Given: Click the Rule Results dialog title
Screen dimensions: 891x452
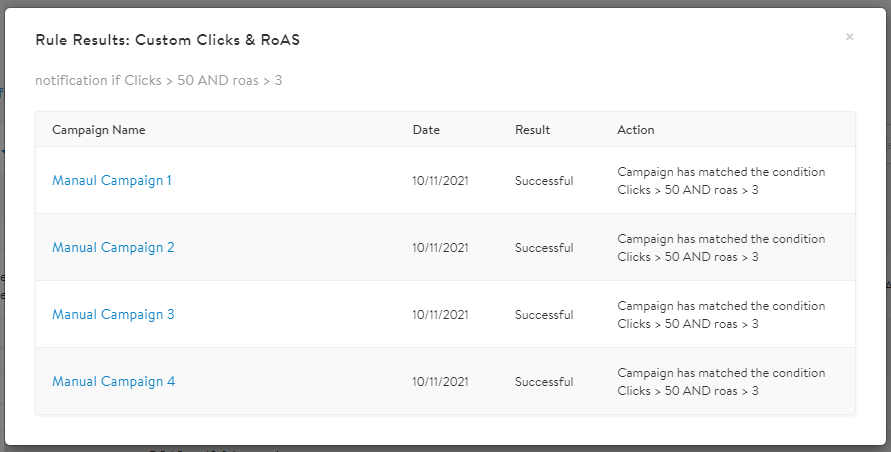Looking at the screenshot, I should [x=168, y=40].
